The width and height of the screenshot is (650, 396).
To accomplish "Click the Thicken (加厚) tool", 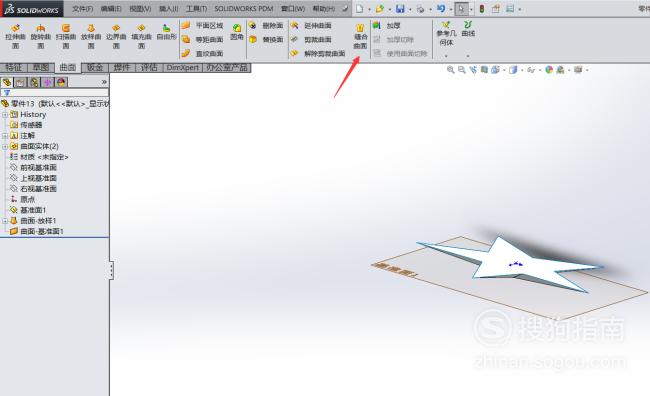I will click(x=387, y=26).
